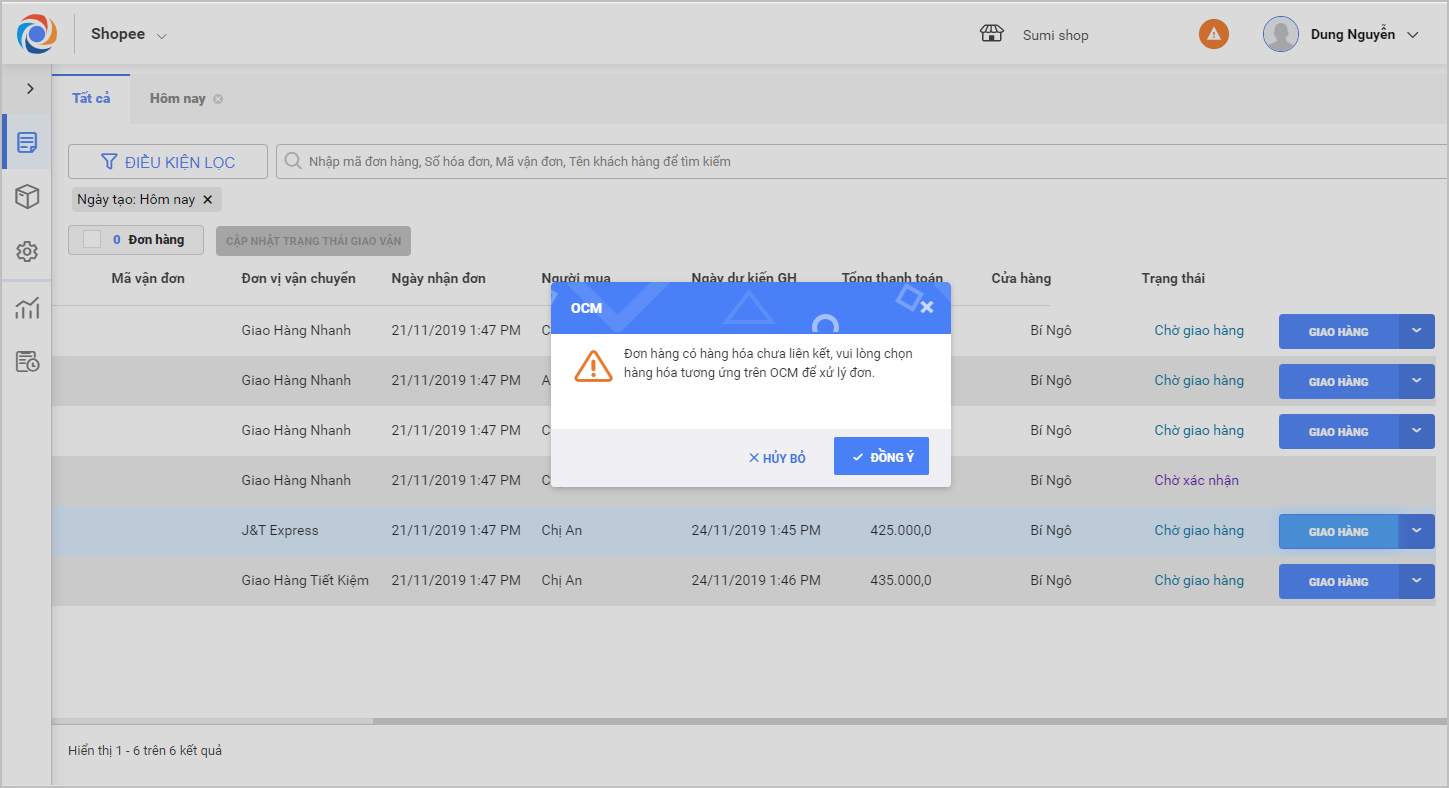This screenshot has width=1449, height=788.
Task: Open the reports chart sidebar icon
Action: click(27, 309)
